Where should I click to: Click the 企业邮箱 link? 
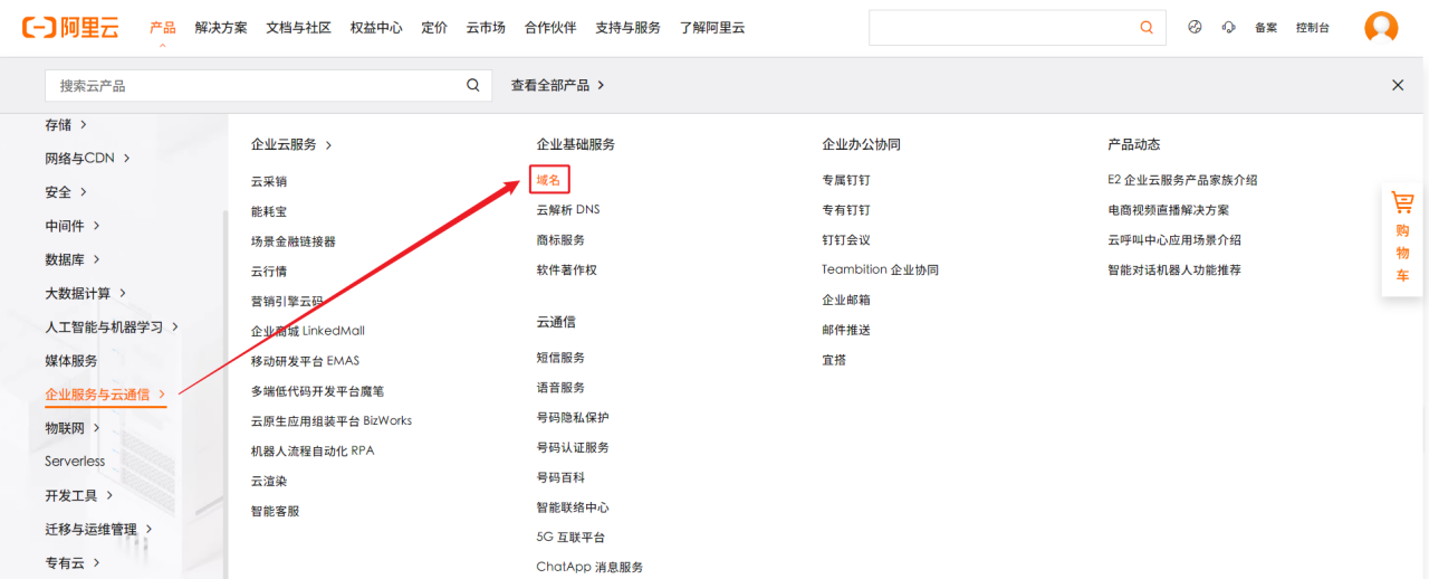[x=846, y=300]
